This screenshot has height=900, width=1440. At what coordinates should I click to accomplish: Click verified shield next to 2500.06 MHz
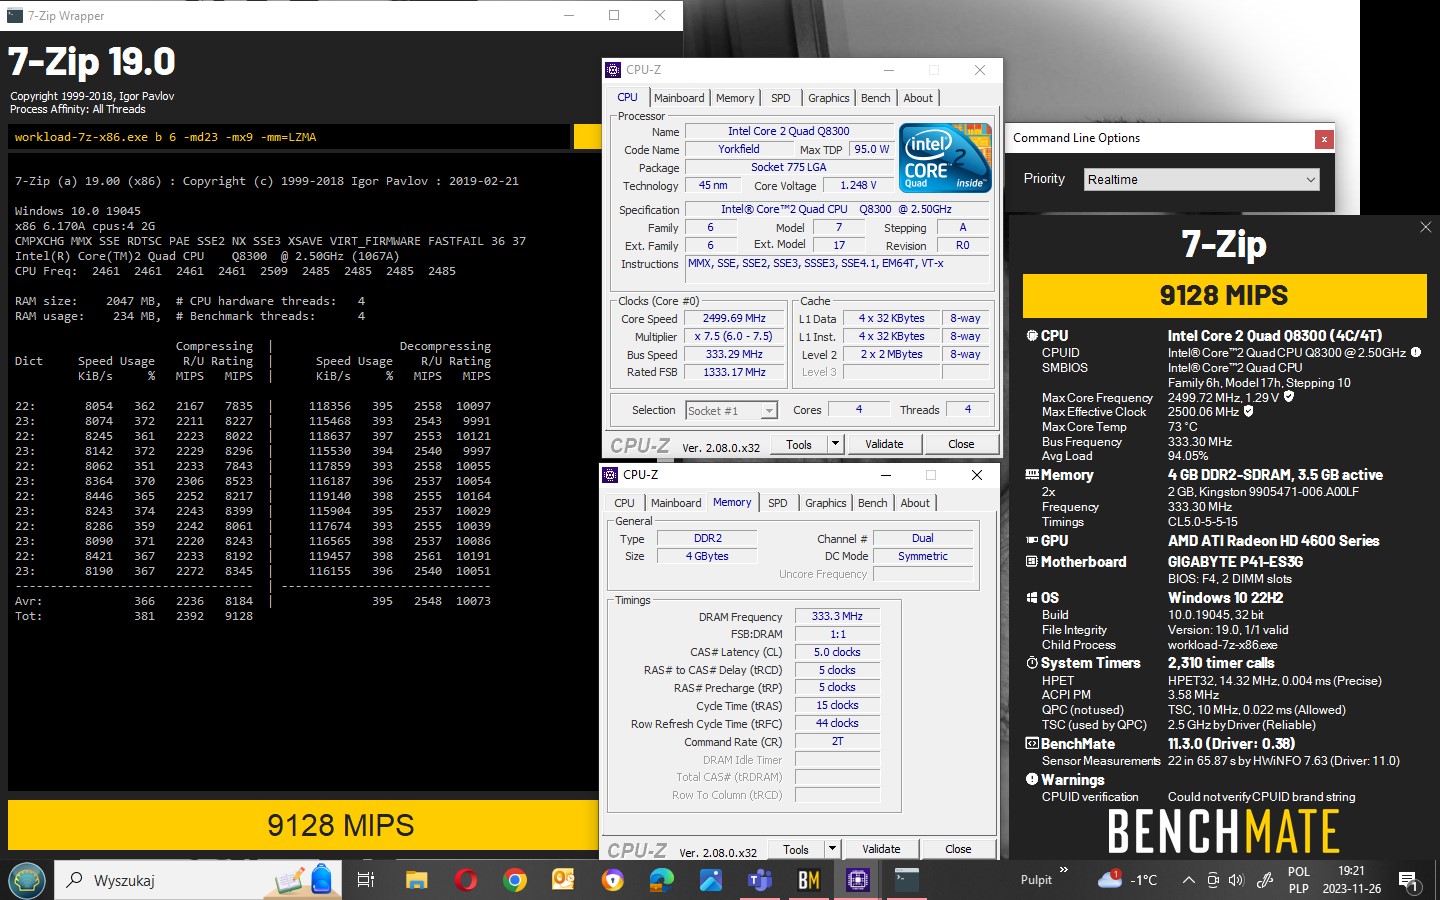click(1249, 411)
